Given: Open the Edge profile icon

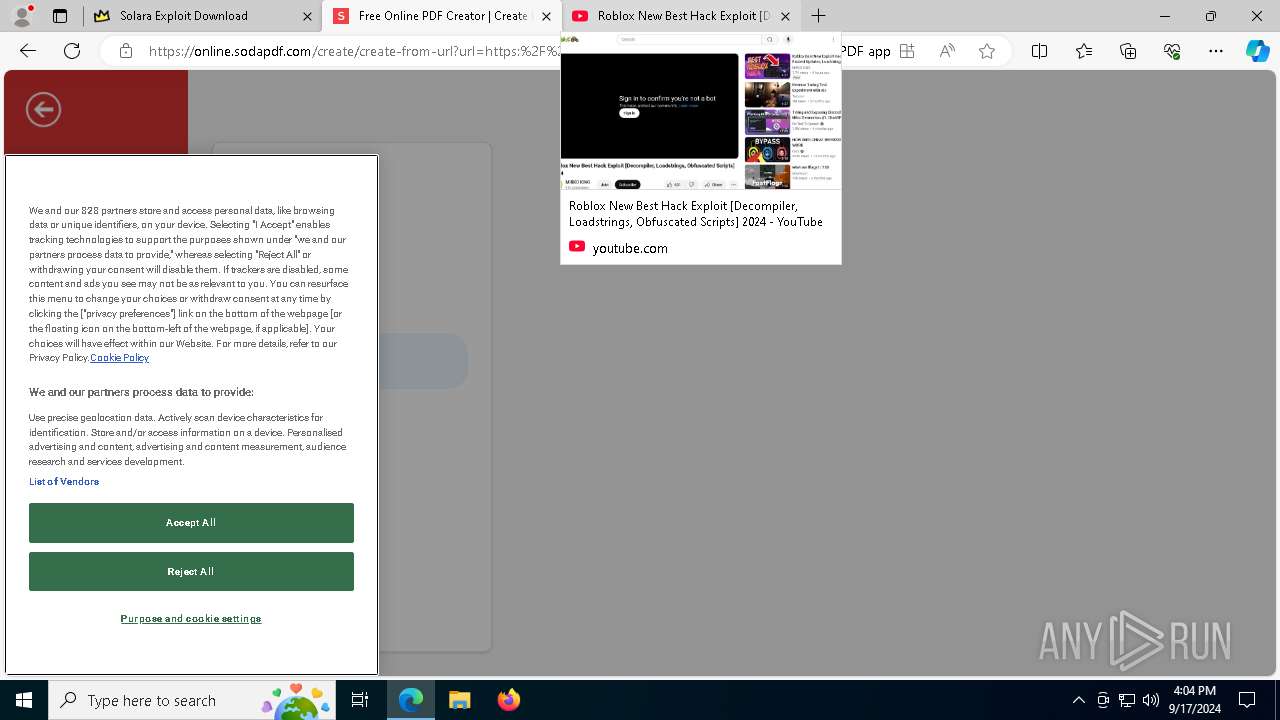Looking at the screenshot, I should pos(22,16).
